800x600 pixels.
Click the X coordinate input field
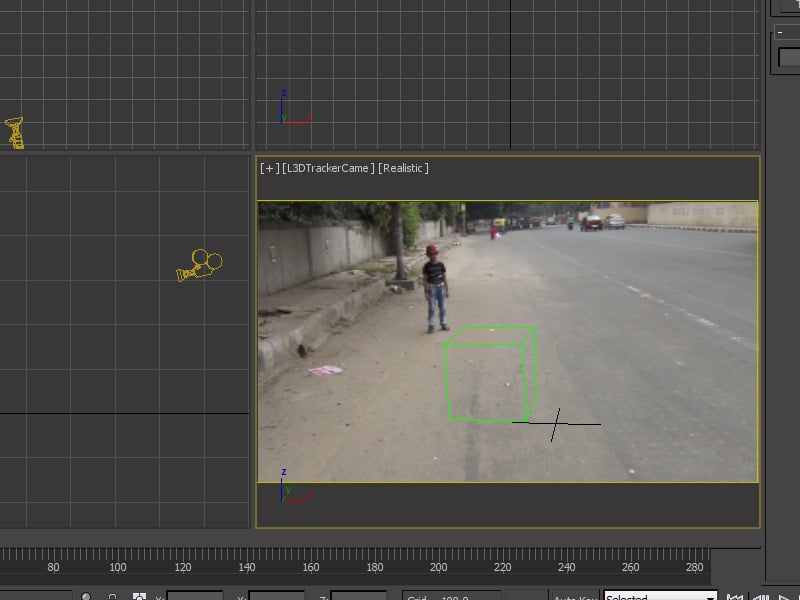(195, 596)
